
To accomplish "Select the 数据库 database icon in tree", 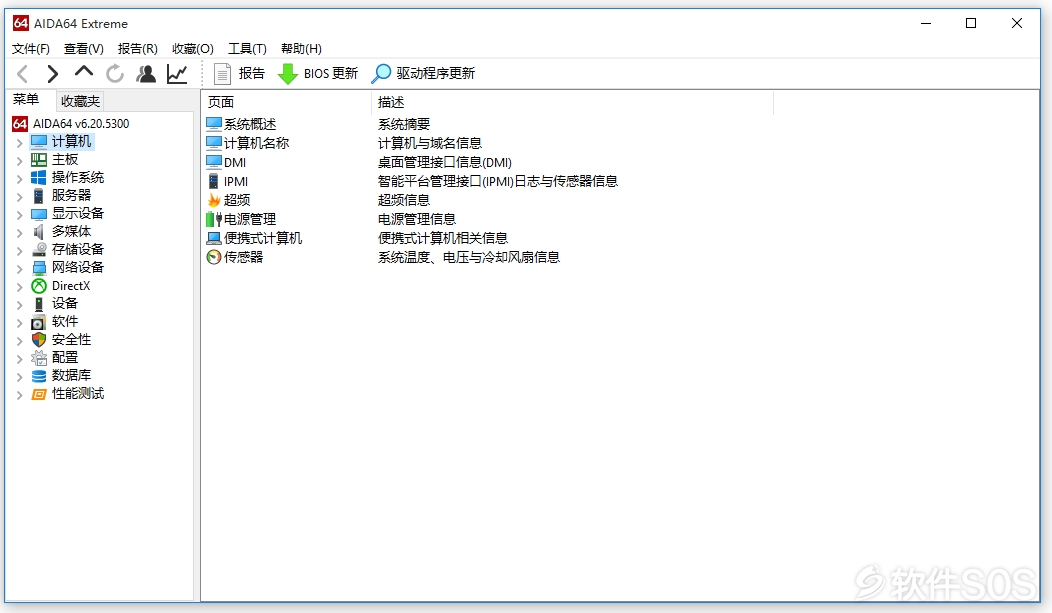I will point(39,376).
